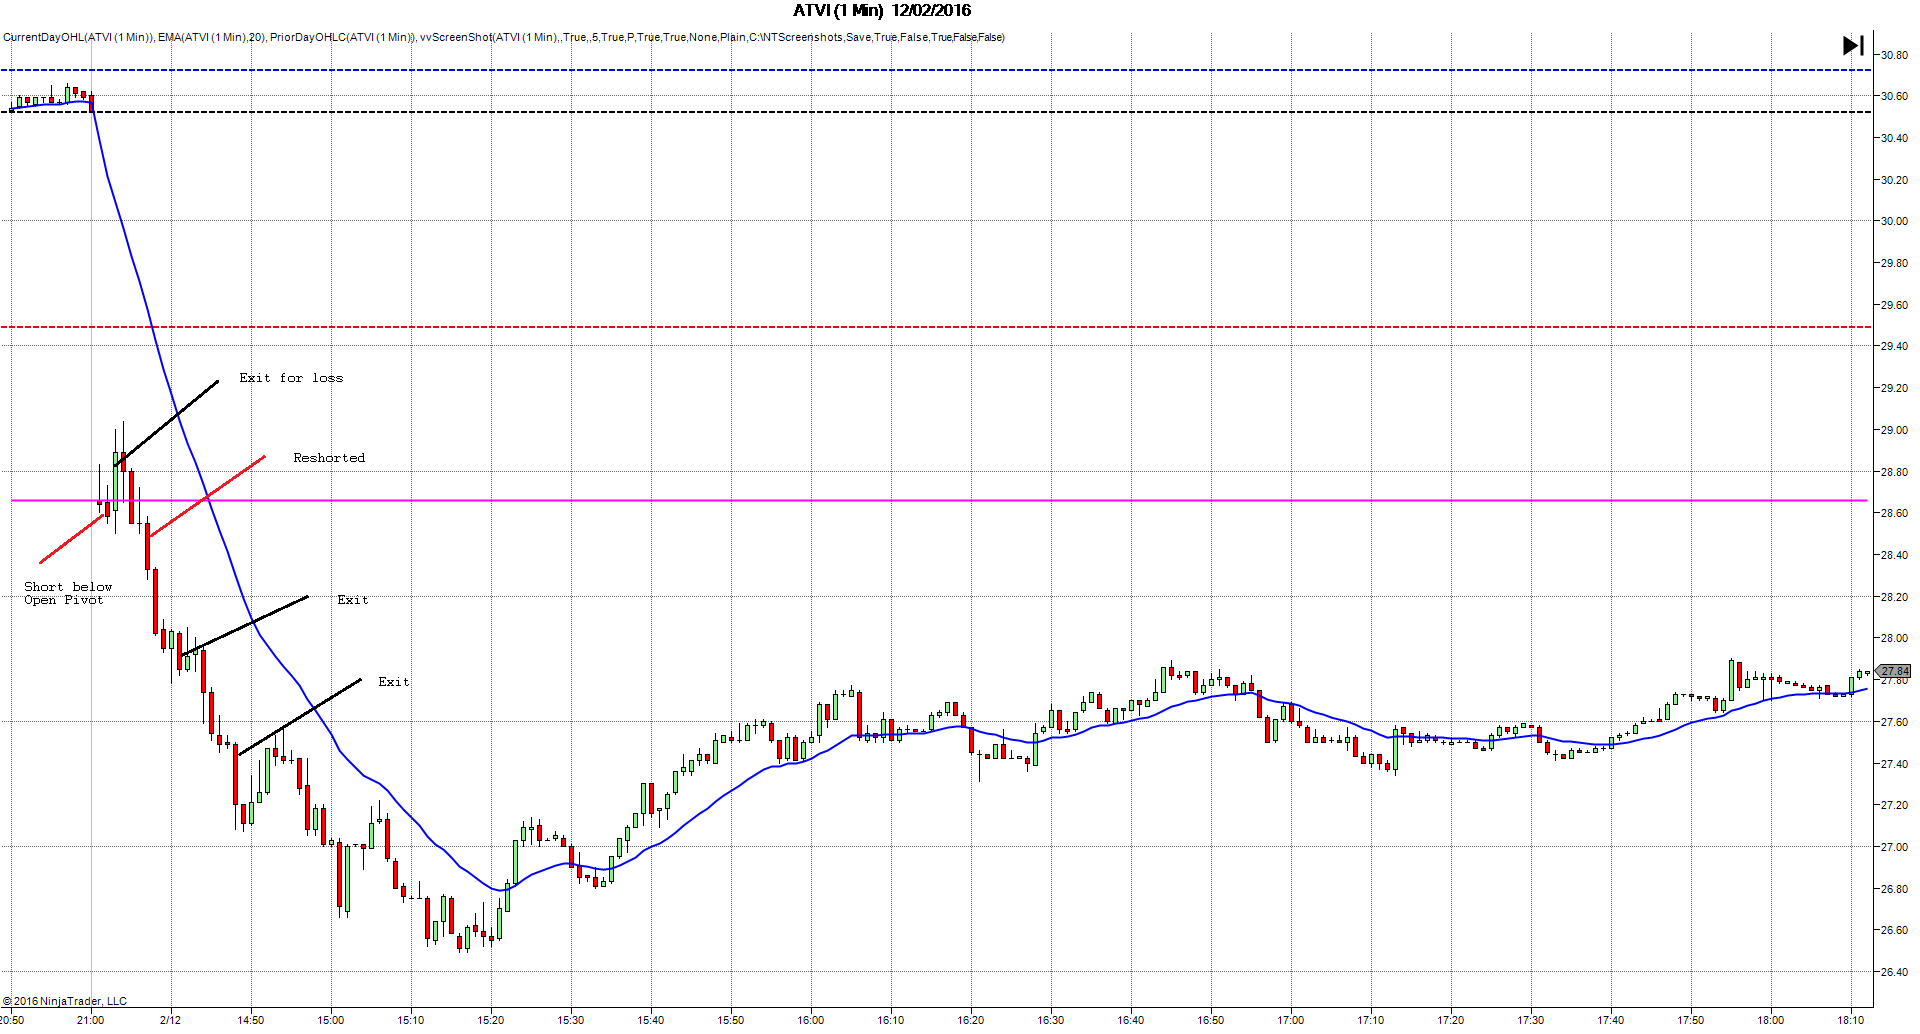Click the 15:10 time axis label
1920x1034 pixels.
click(x=411, y=1020)
